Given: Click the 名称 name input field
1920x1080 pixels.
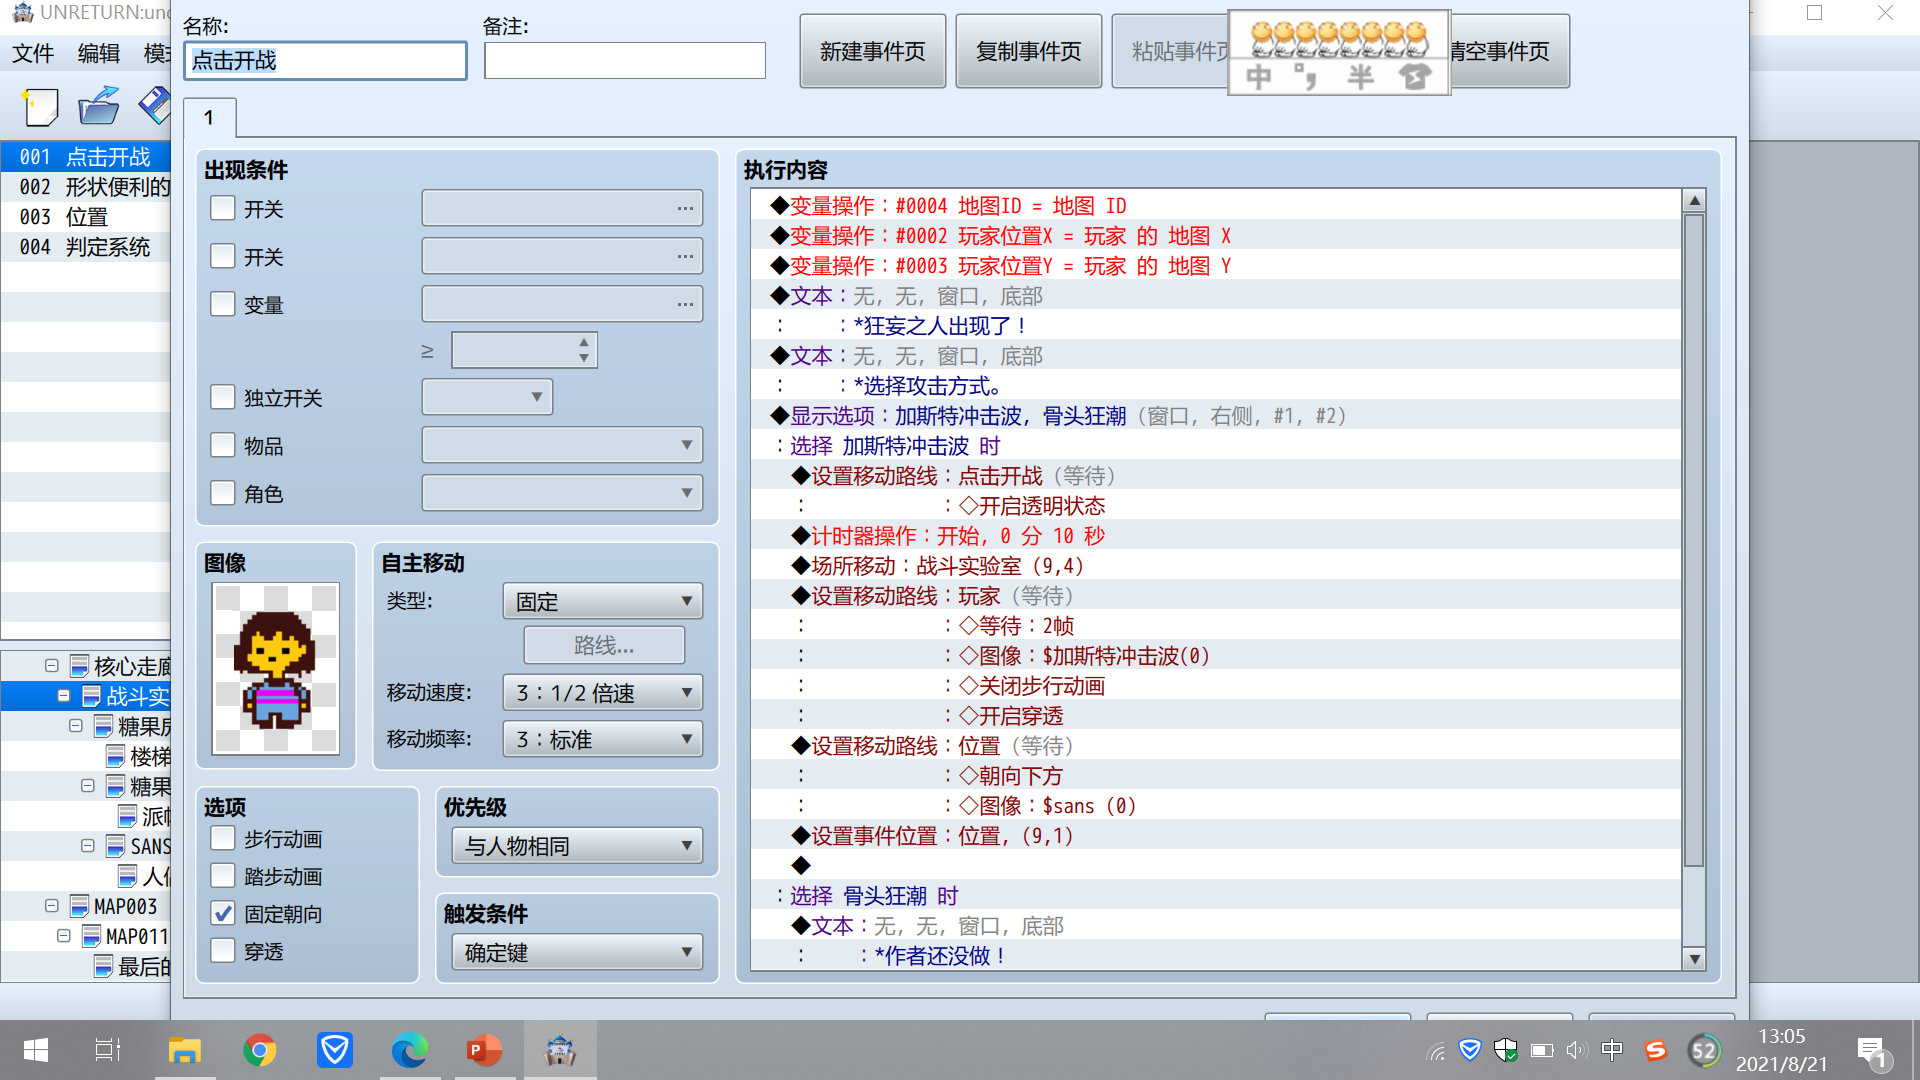Looking at the screenshot, I should tap(326, 60).
